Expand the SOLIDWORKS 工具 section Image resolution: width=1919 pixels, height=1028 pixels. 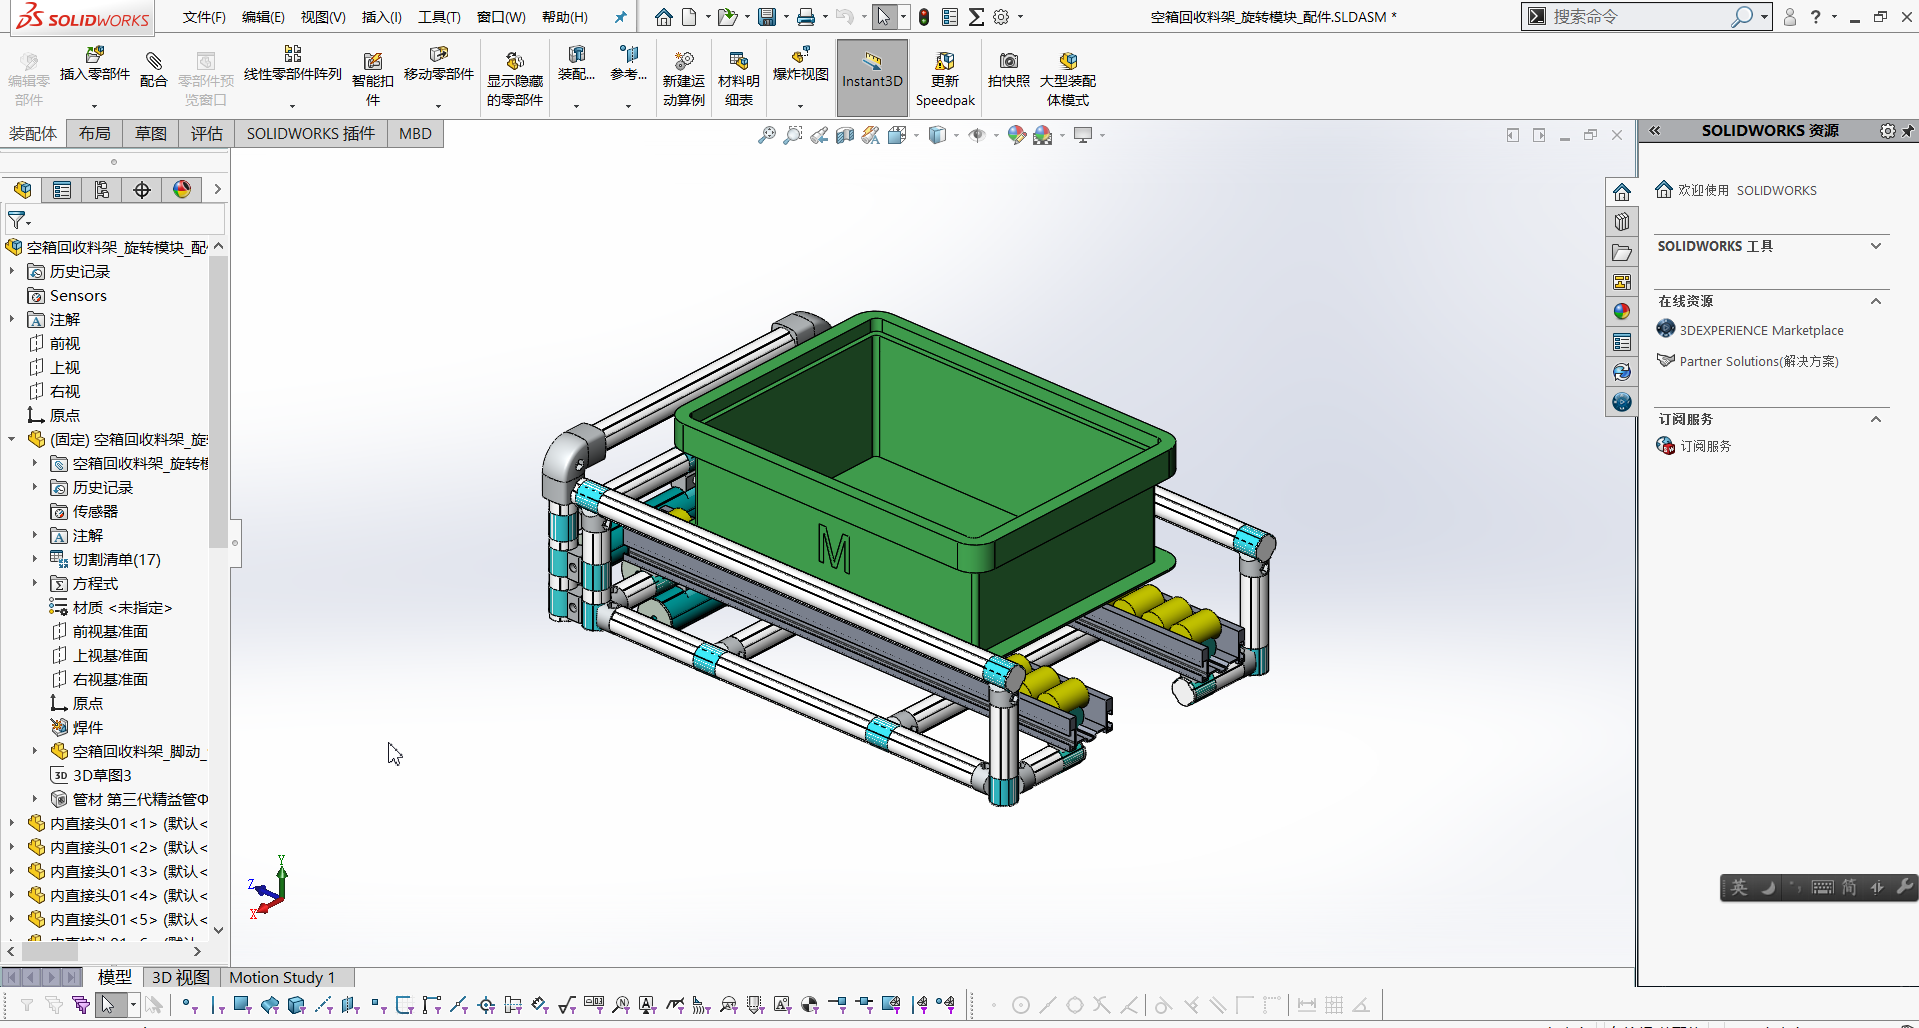(1876, 246)
